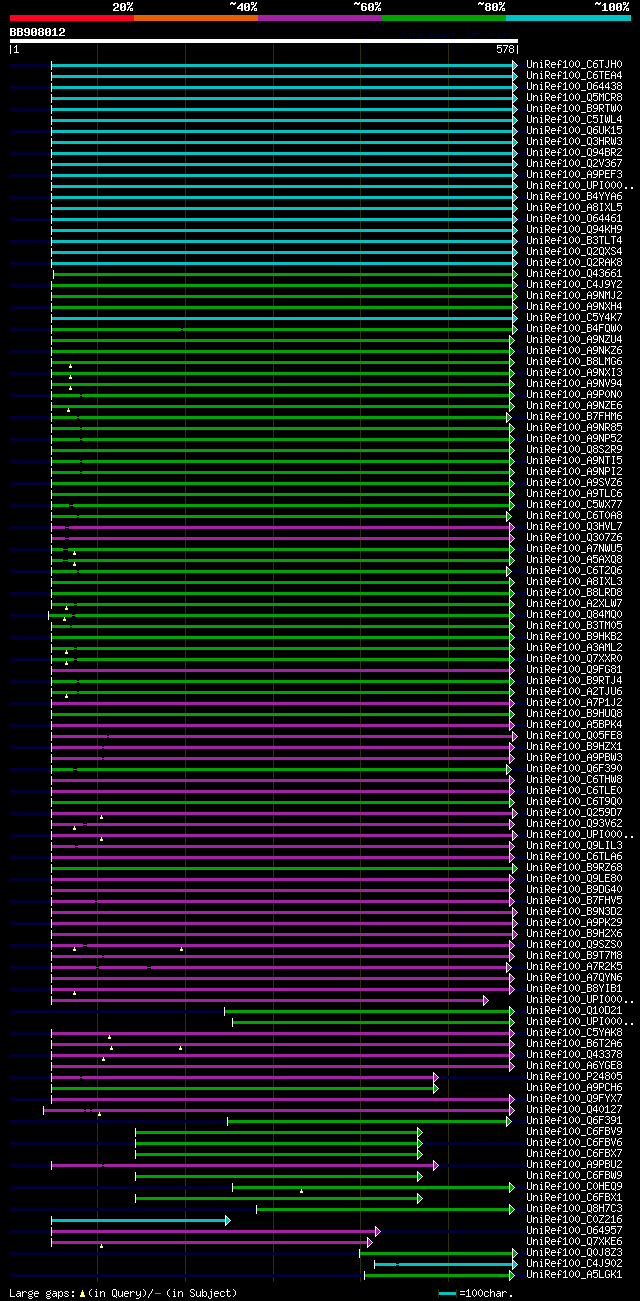
Task: Select the UniRef100_Q7XKE6 label
Action: point(574,1241)
